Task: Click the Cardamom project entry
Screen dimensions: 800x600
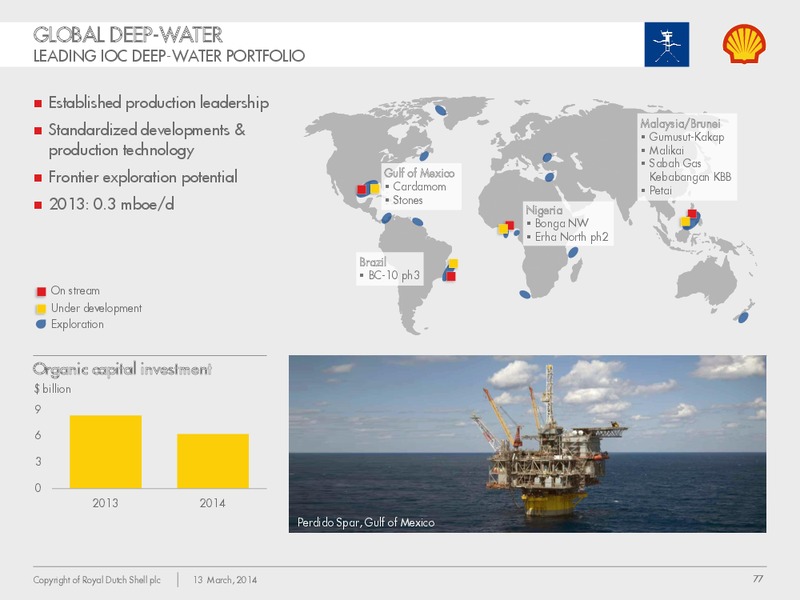Action: click(x=419, y=187)
